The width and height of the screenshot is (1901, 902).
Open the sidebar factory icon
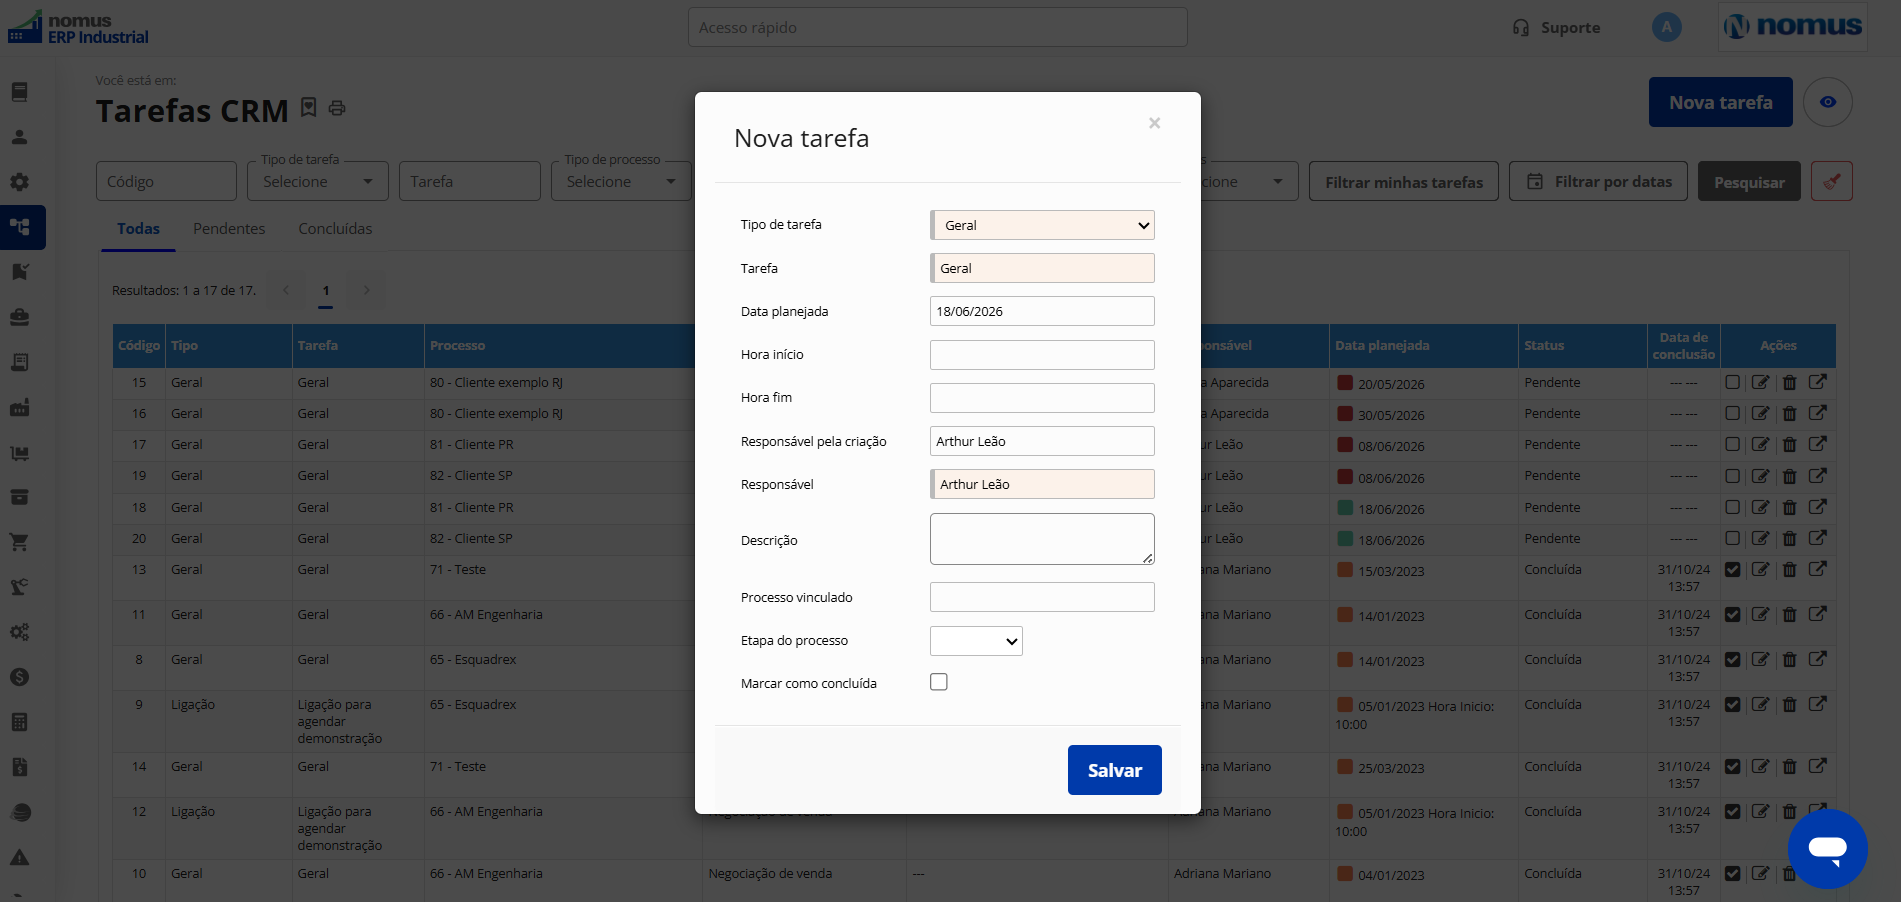(x=19, y=407)
